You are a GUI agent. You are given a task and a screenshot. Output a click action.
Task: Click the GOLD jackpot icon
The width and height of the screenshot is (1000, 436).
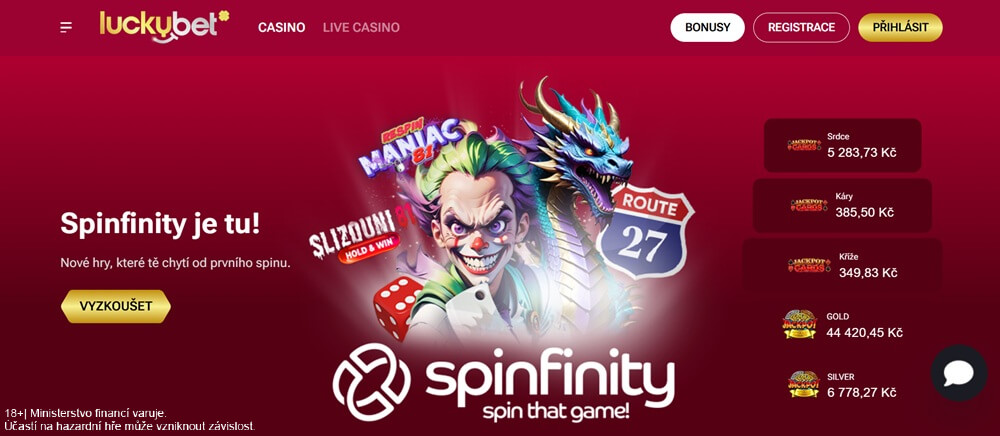pyautogui.click(x=800, y=324)
